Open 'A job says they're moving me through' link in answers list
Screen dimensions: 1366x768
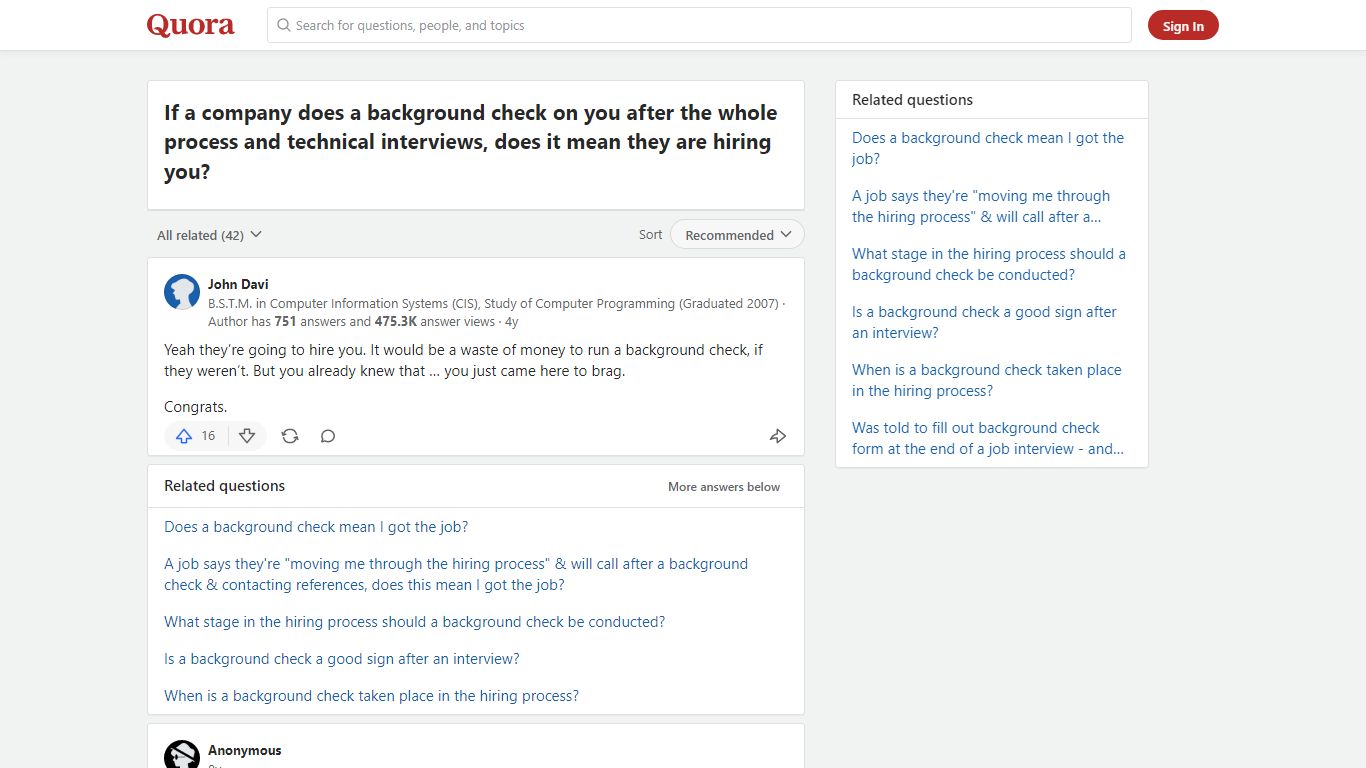pyautogui.click(x=456, y=574)
